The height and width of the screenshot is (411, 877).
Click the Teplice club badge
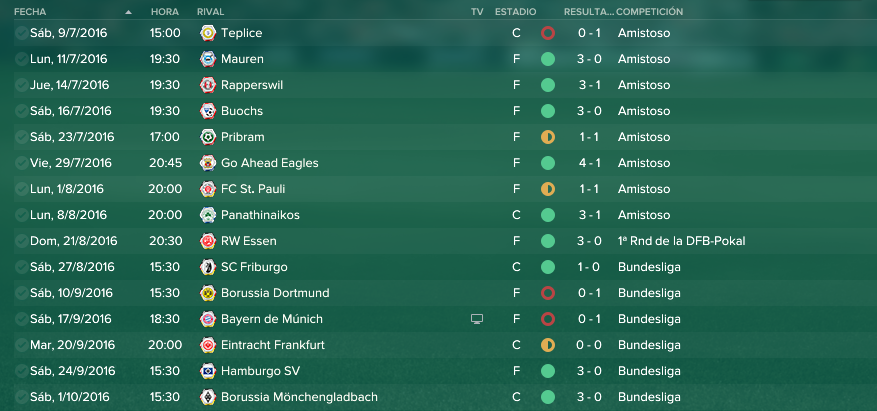(208, 33)
